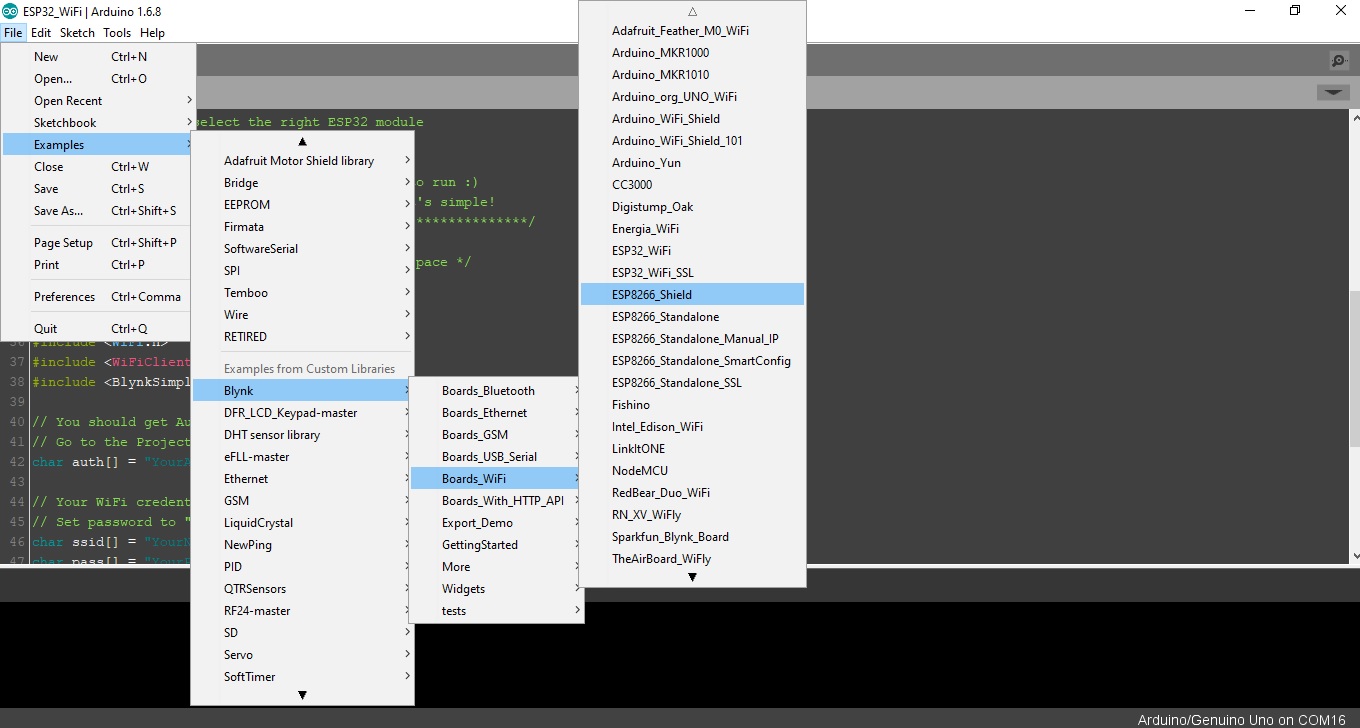Select CC3000 example

[x=692, y=185]
